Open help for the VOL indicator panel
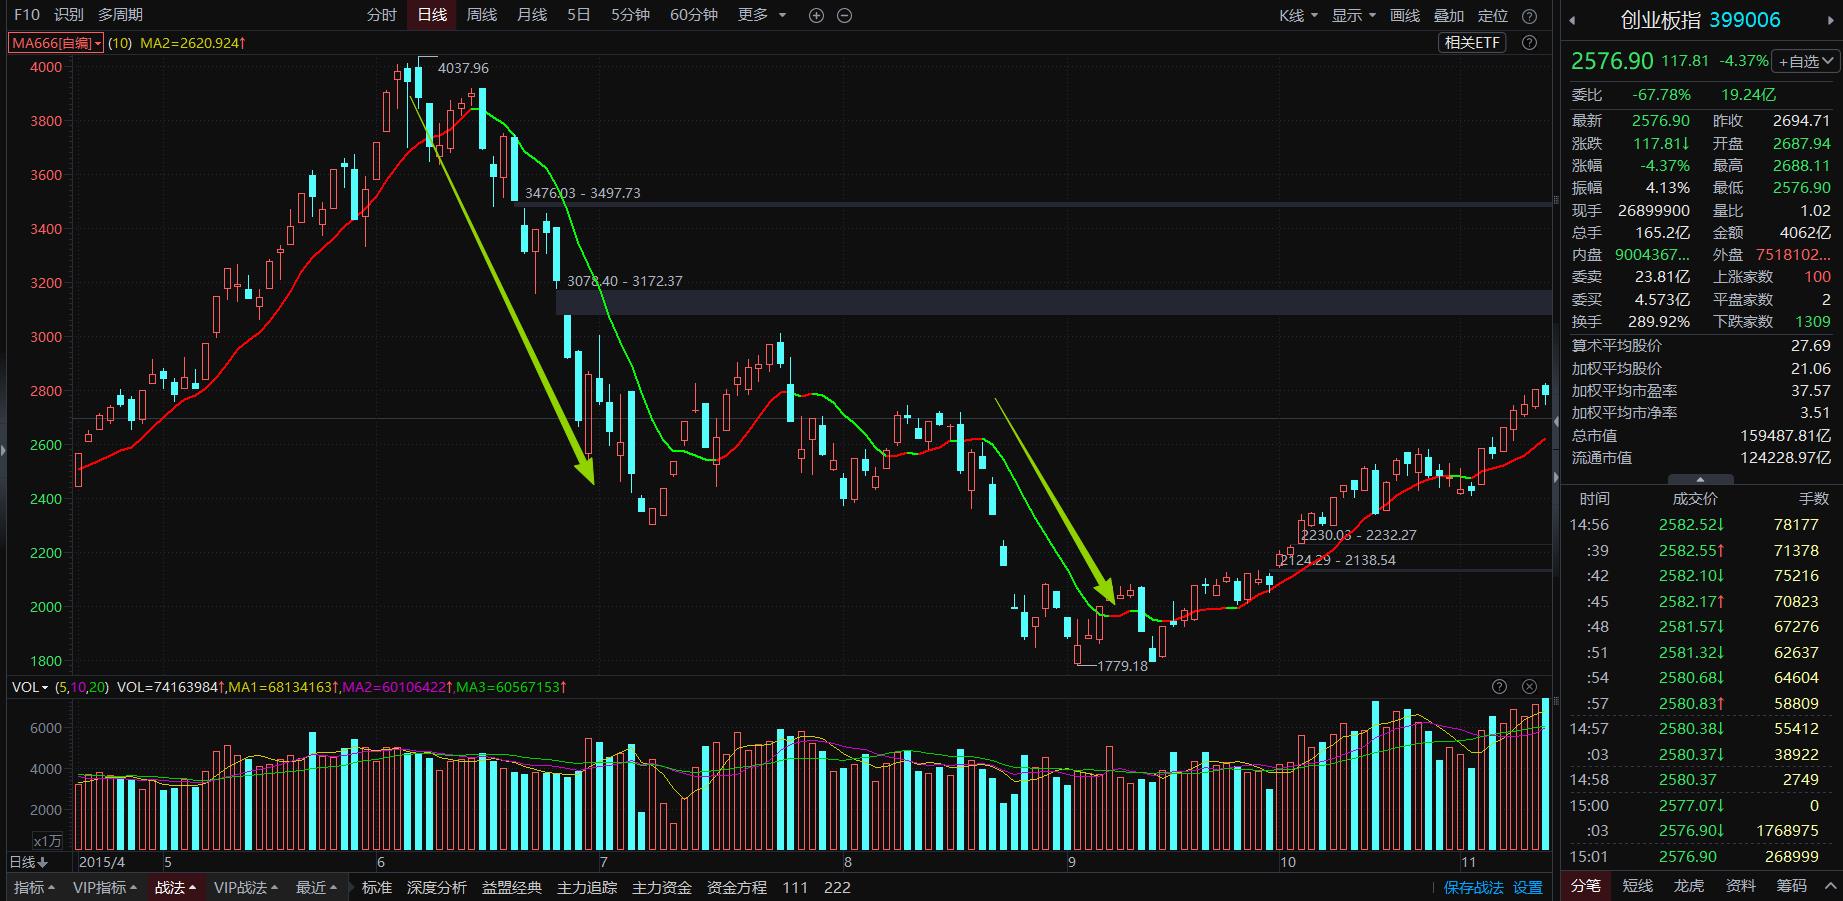This screenshot has width=1843, height=901. point(1499,686)
